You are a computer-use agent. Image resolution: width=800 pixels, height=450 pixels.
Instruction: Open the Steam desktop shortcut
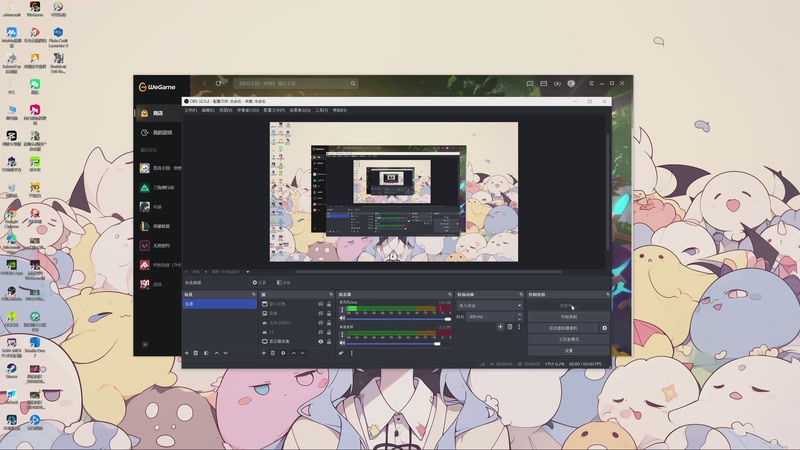click(11, 371)
